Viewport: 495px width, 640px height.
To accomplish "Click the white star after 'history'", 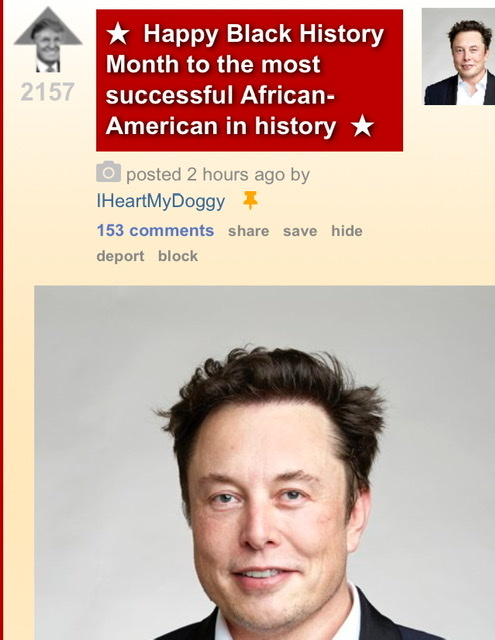I will click(x=362, y=126).
